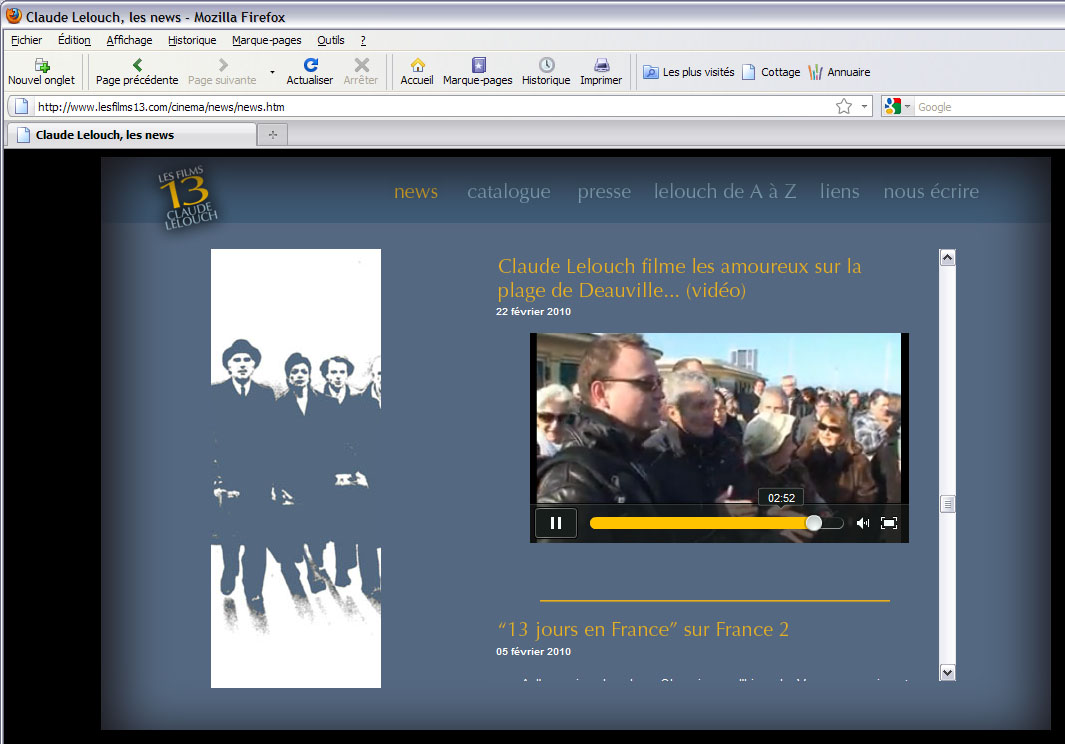Go back with Page précédente

(137, 71)
